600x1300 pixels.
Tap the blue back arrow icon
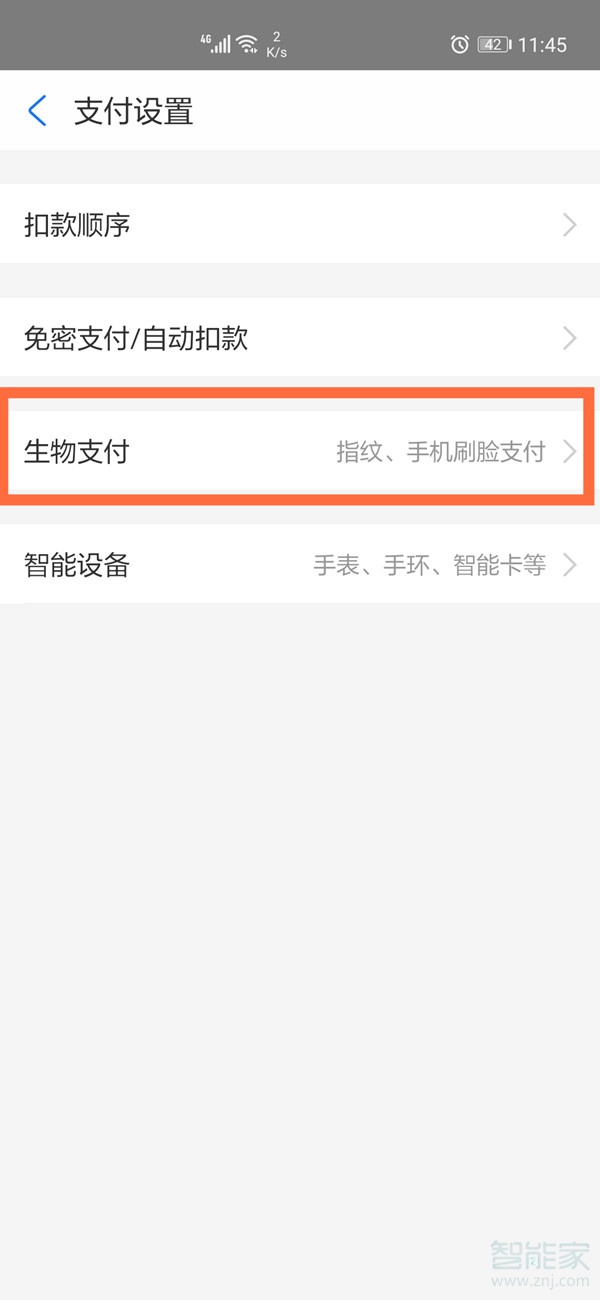coord(37,110)
